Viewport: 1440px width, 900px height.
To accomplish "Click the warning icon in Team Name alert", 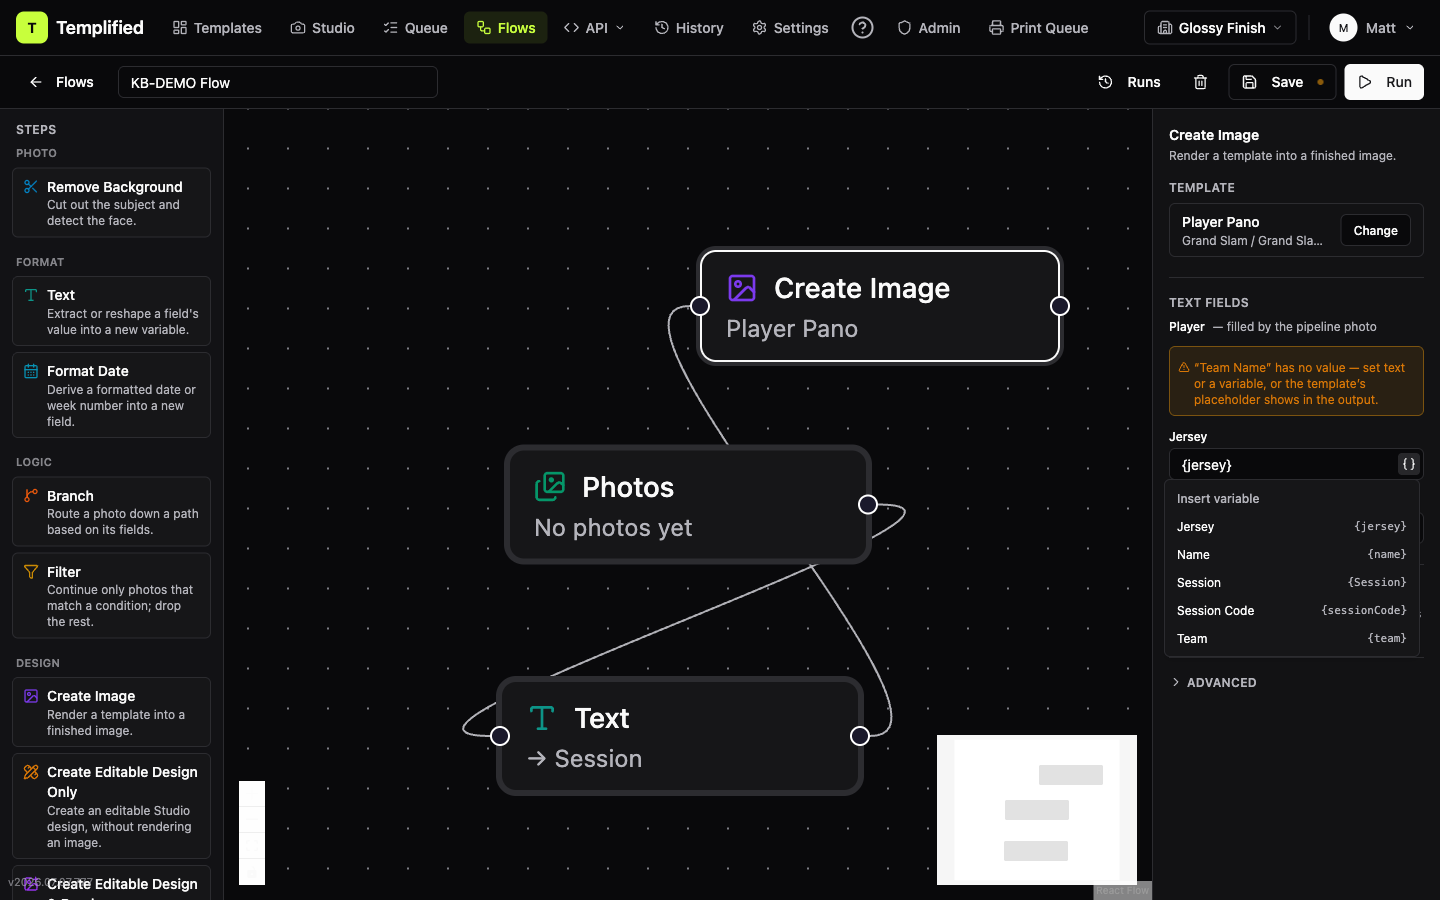I will 1184,368.
